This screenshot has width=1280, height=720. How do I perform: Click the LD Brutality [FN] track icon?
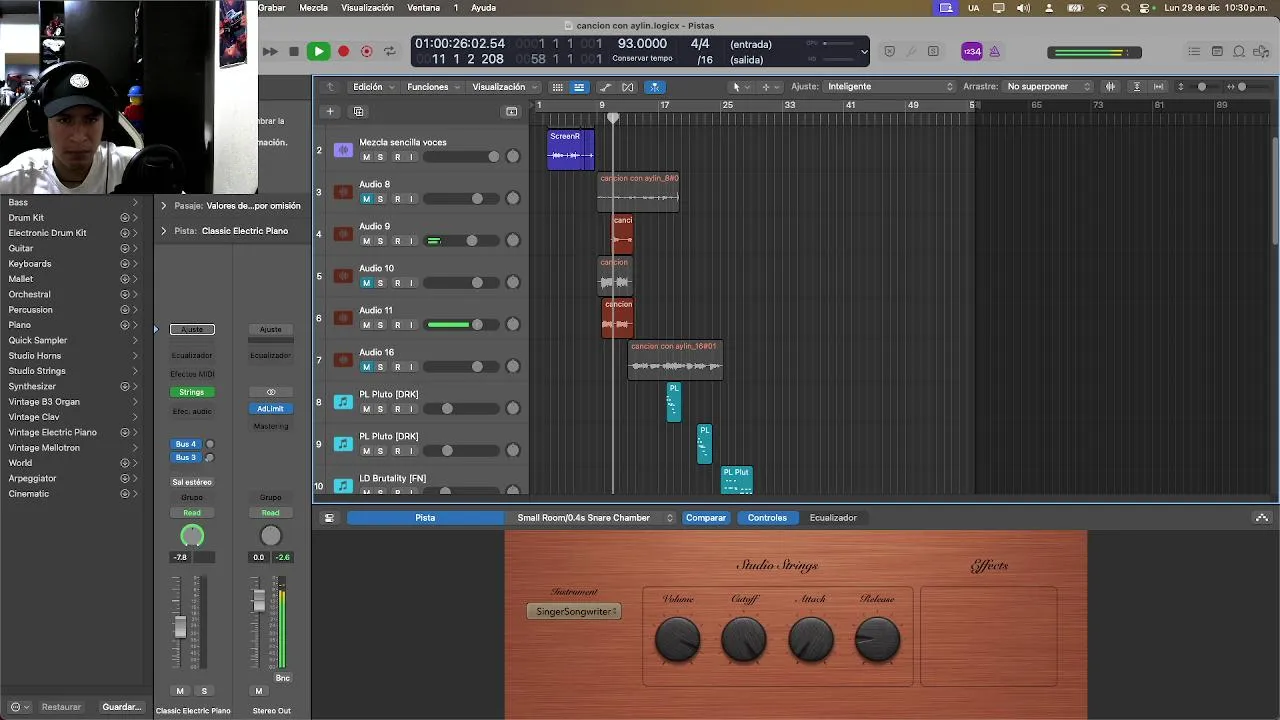pos(343,486)
